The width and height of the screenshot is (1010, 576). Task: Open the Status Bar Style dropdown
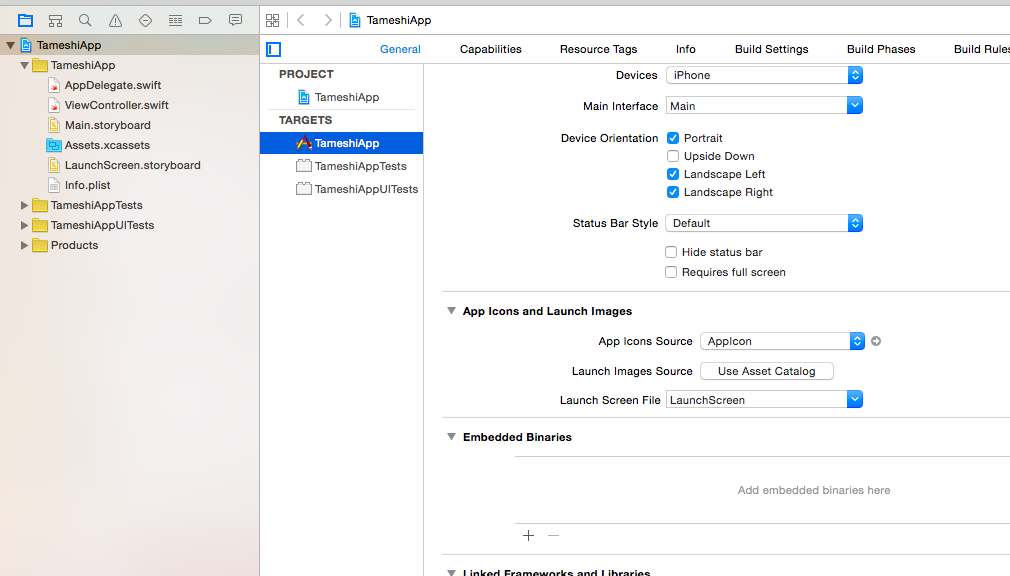click(764, 223)
